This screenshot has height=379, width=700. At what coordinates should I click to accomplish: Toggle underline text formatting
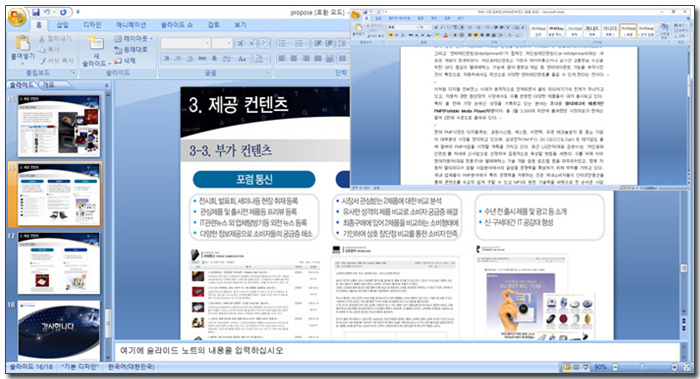[189, 58]
